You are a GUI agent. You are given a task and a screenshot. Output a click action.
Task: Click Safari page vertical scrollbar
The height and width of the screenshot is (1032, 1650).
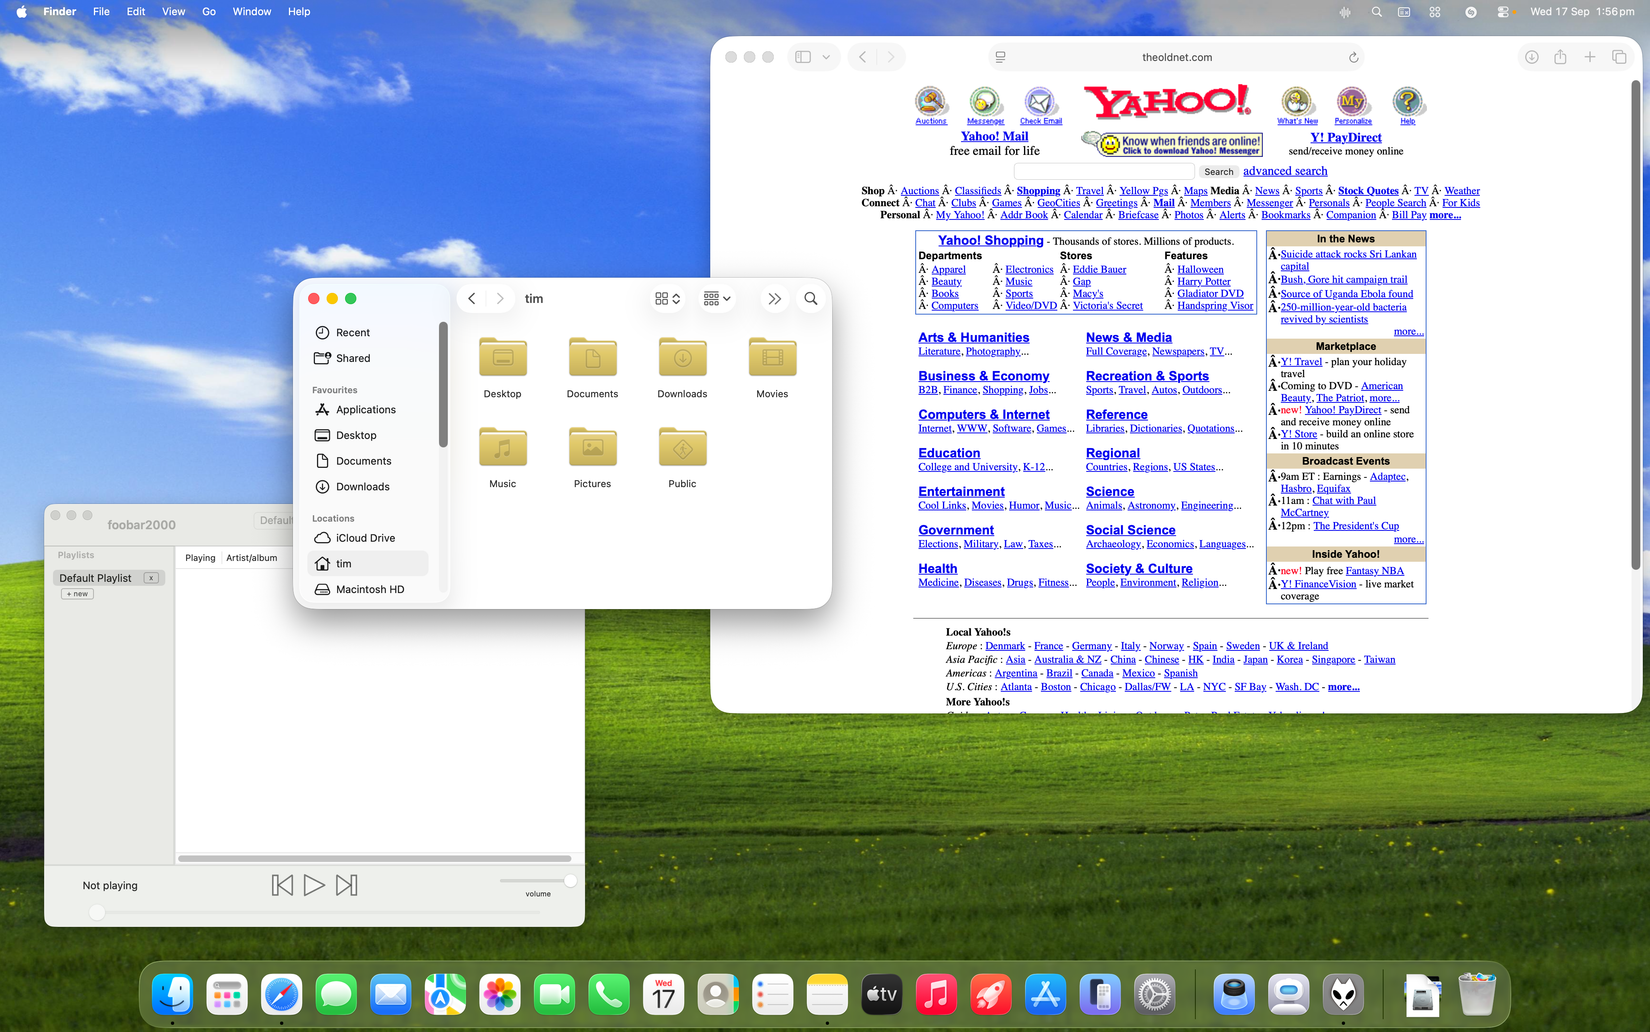pos(1636,325)
